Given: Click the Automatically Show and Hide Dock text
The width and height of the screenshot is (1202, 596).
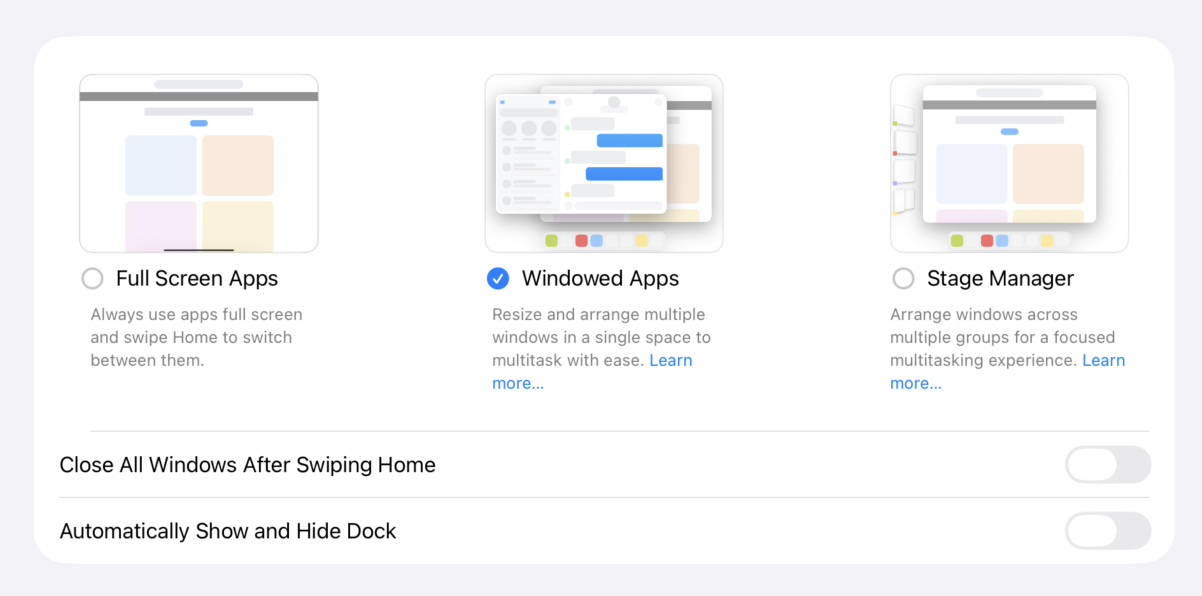Looking at the screenshot, I should pos(228,531).
